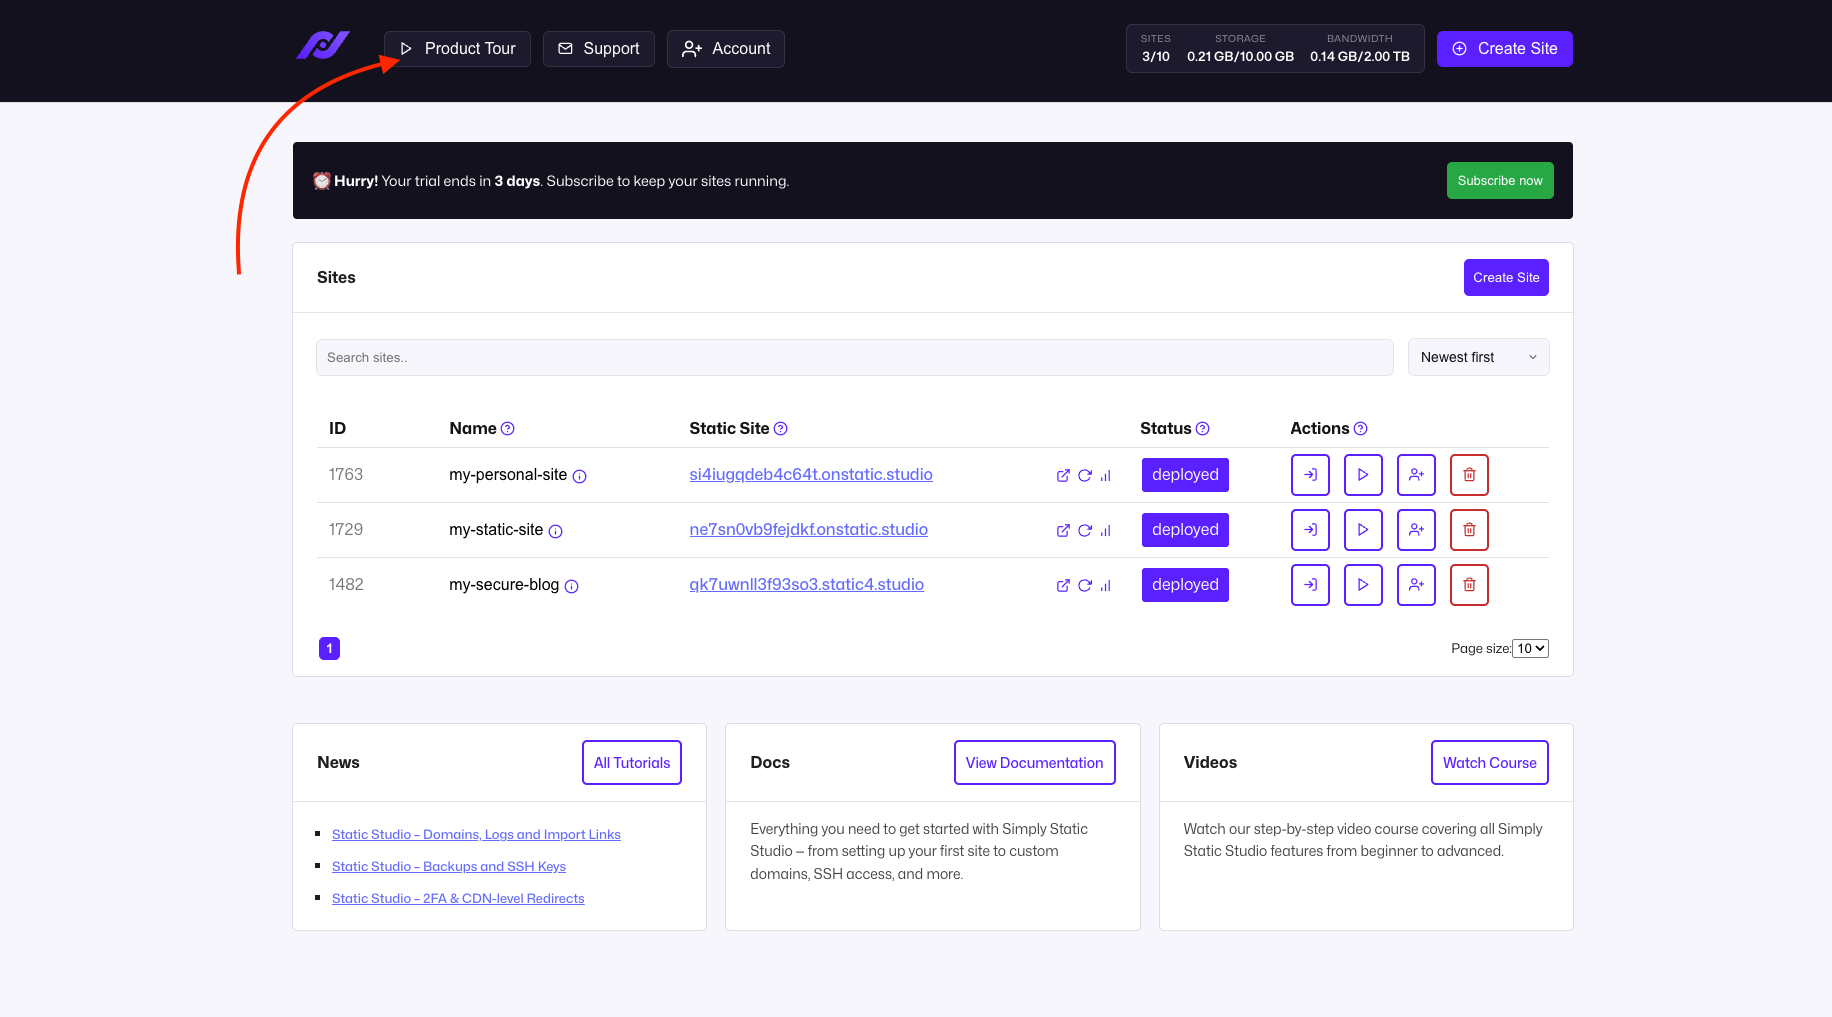Select site ID 1729

[346, 530]
